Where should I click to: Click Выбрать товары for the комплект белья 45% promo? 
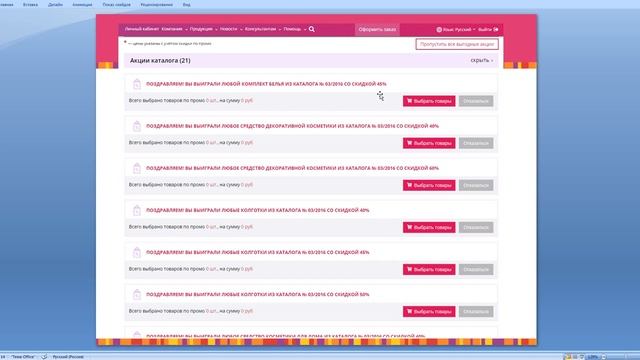click(429, 101)
